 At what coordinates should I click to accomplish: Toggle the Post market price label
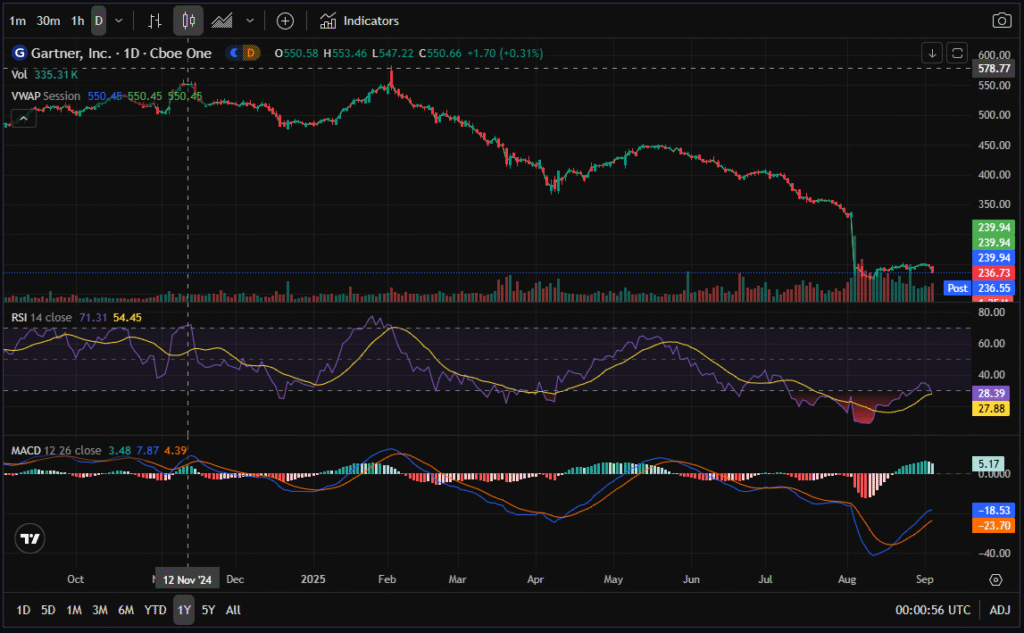point(957,288)
